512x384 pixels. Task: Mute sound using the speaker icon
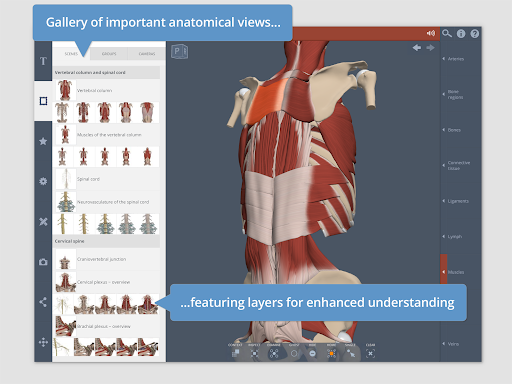431,33
